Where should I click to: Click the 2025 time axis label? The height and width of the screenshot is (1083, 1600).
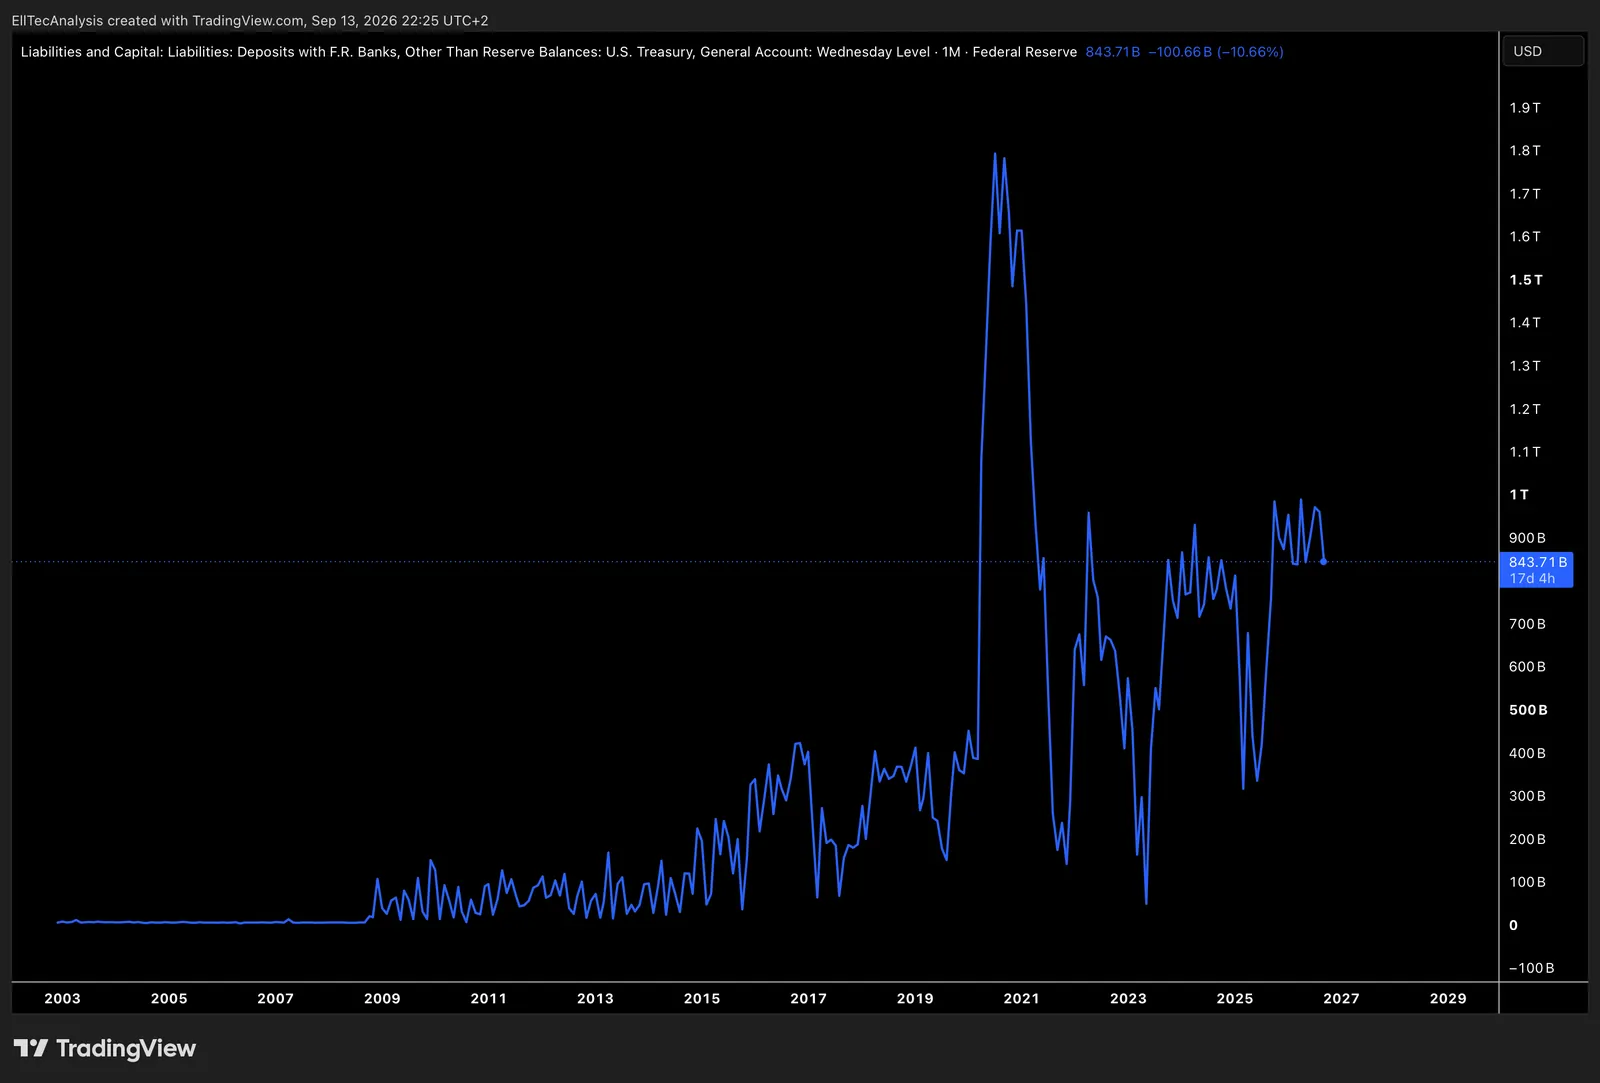tap(1235, 998)
